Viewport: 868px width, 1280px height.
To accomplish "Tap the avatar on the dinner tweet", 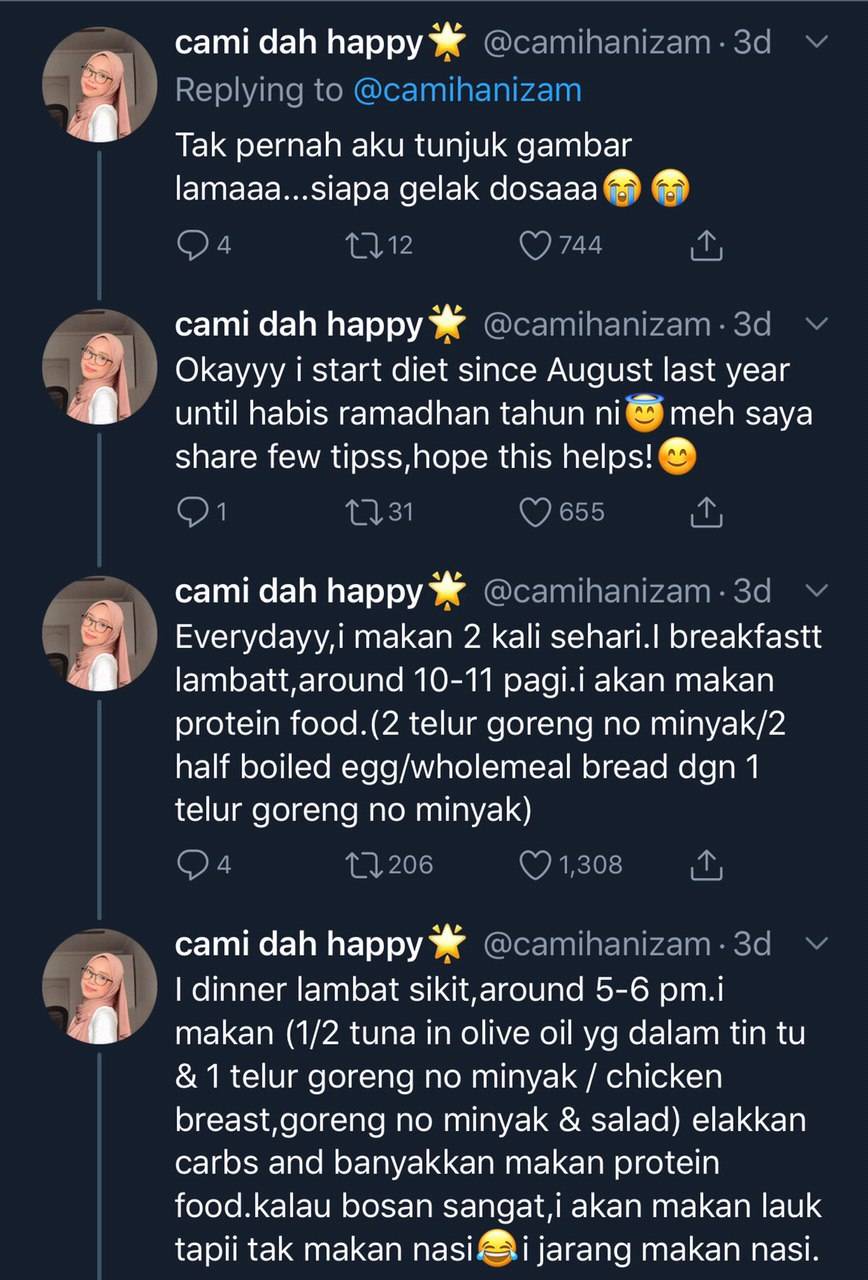I will [99, 987].
